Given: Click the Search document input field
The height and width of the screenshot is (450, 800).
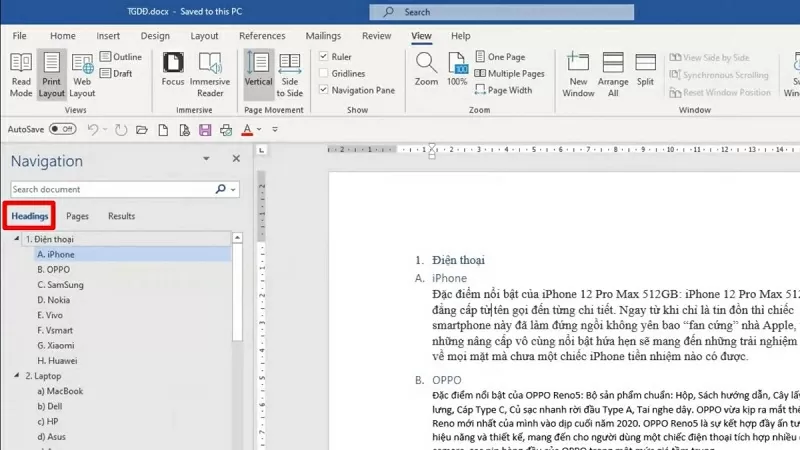Looking at the screenshot, I should point(110,189).
